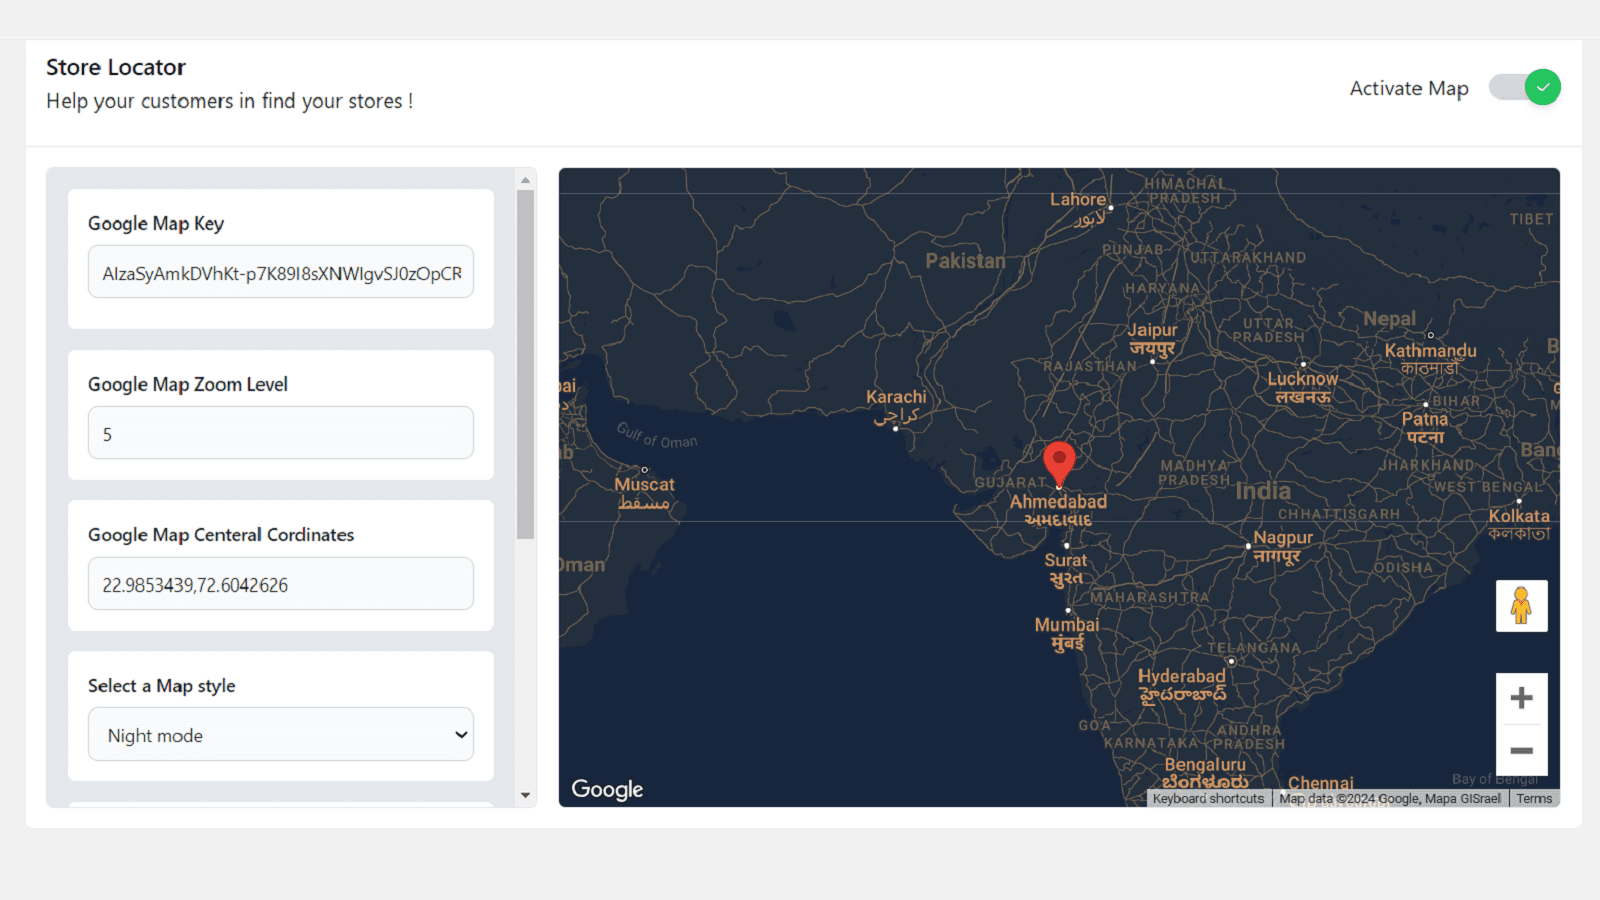Screen dimensions: 1600x900
Task: Open Keyboard shortcuts on the map
Action: tap(1208, 799)
